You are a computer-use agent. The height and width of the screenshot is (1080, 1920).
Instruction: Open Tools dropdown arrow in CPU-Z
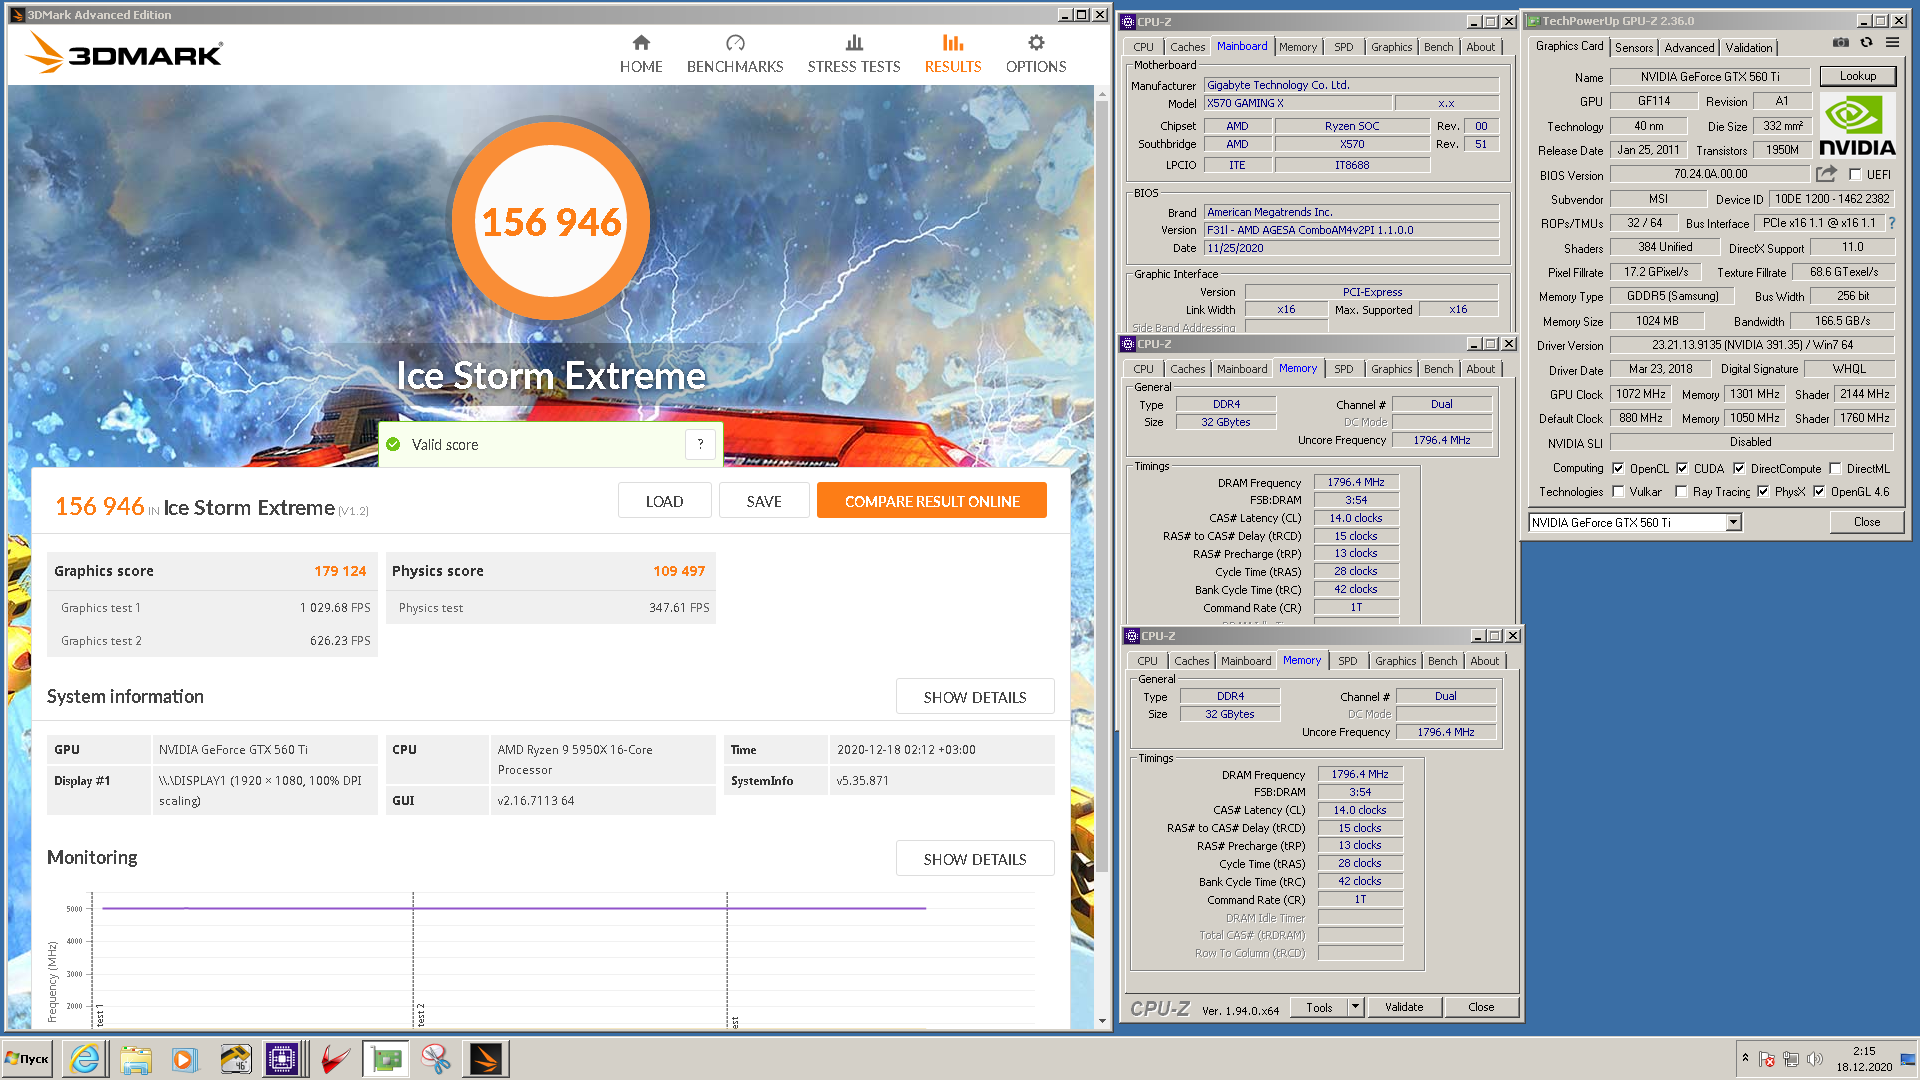[x=1355, y=1007]
